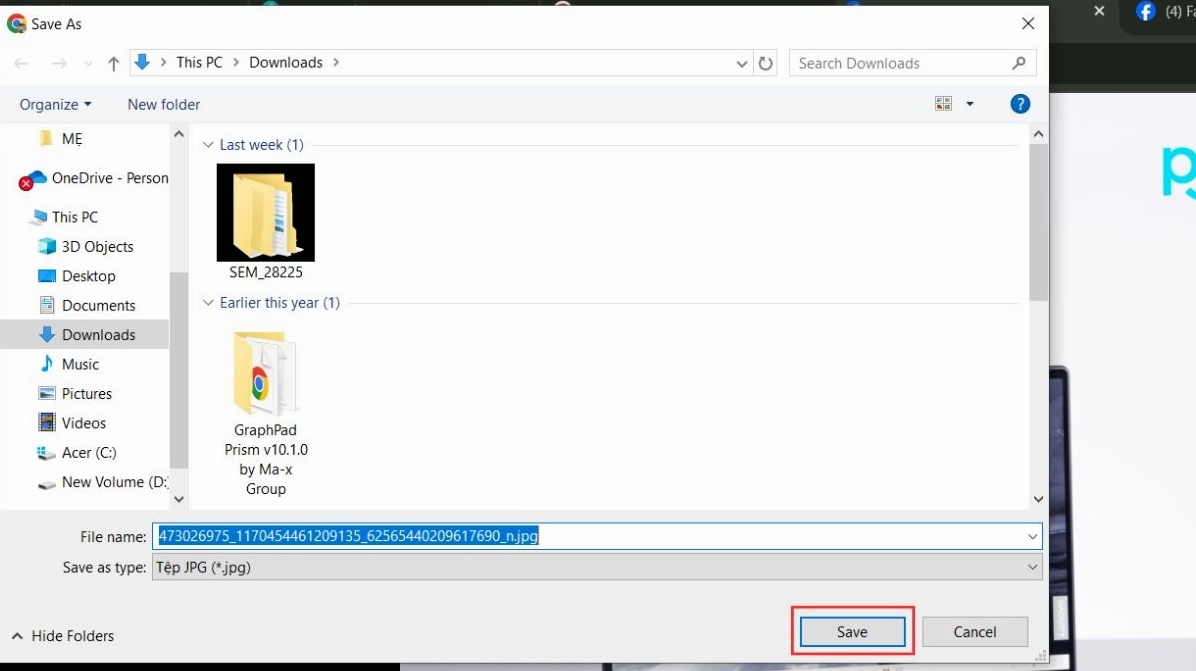This screenshot has height=671, width=1196.
Task: Open the SEM_28225 folder thumbnail
Action: tap(265, 213)
